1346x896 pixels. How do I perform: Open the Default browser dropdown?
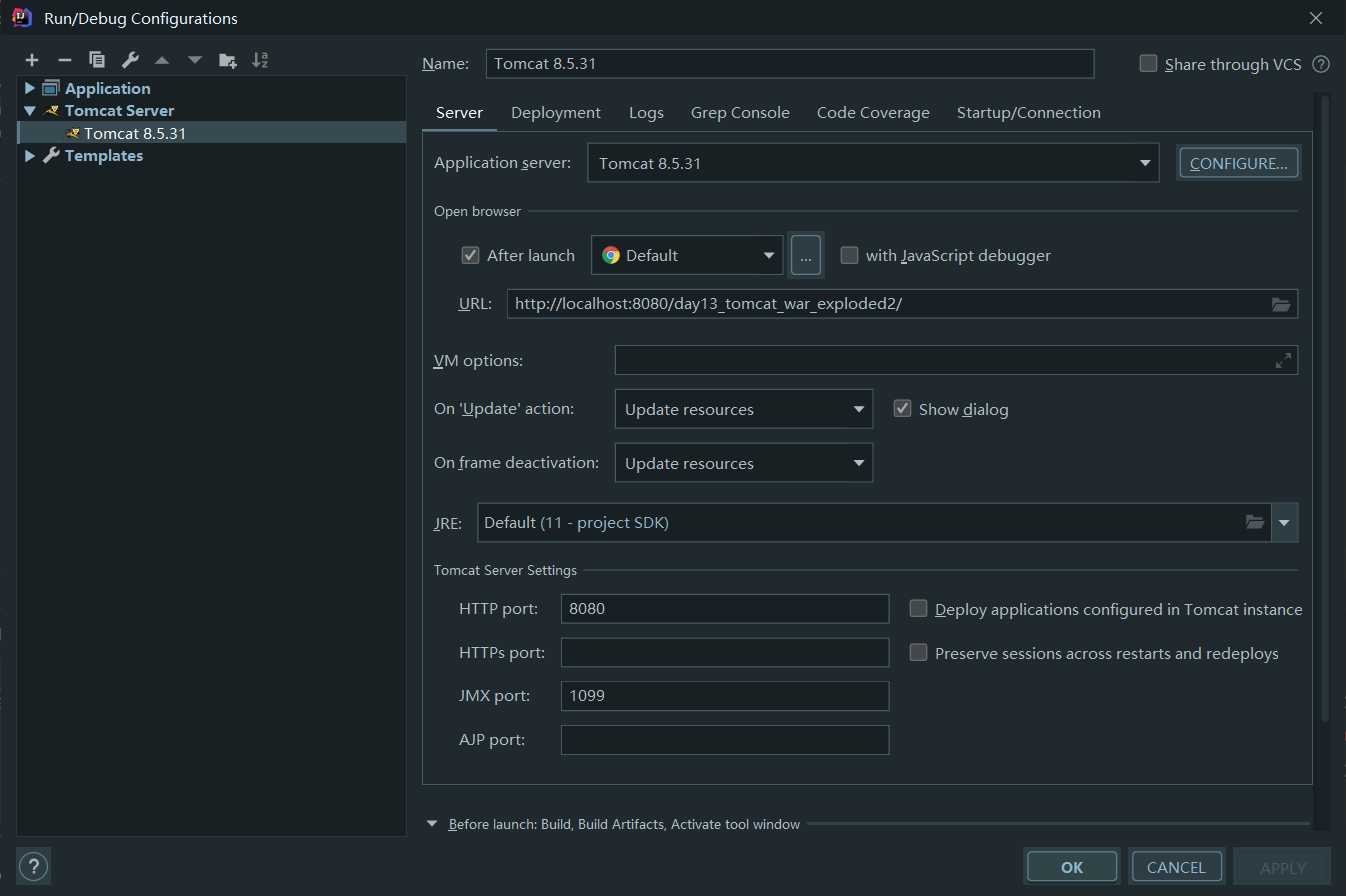click(687, 255)
